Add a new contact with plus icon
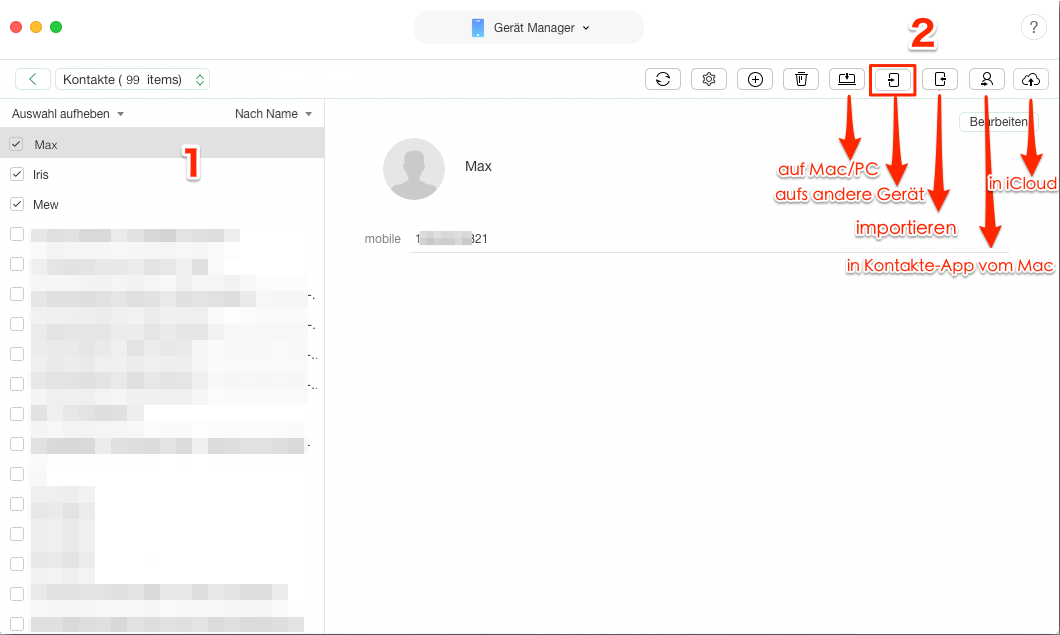 [x=755, y=80]
